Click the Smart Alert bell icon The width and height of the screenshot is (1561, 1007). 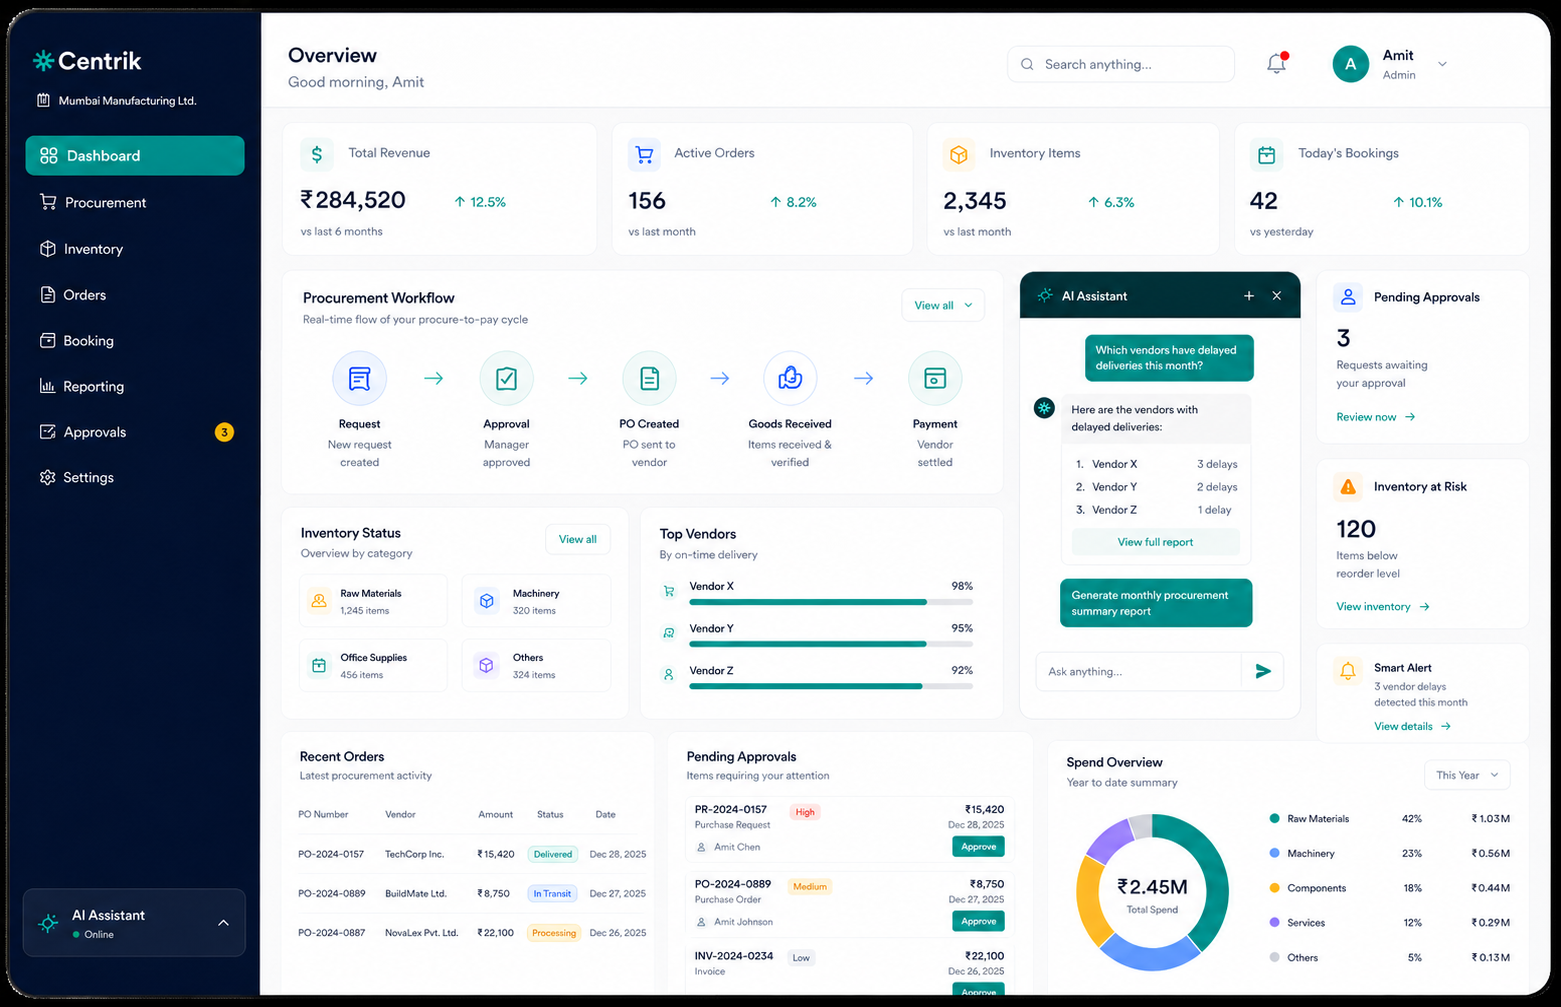(x=1348, y=670)
